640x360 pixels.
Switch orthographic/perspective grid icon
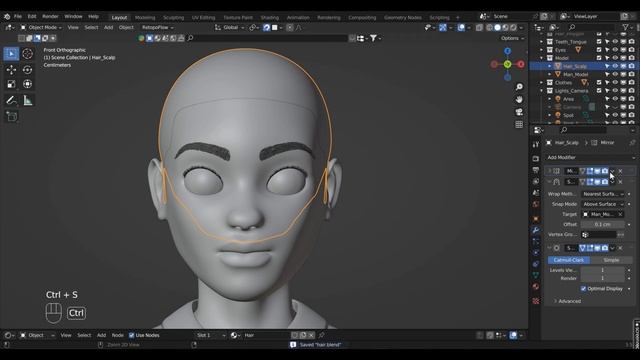tap(519, 124)
